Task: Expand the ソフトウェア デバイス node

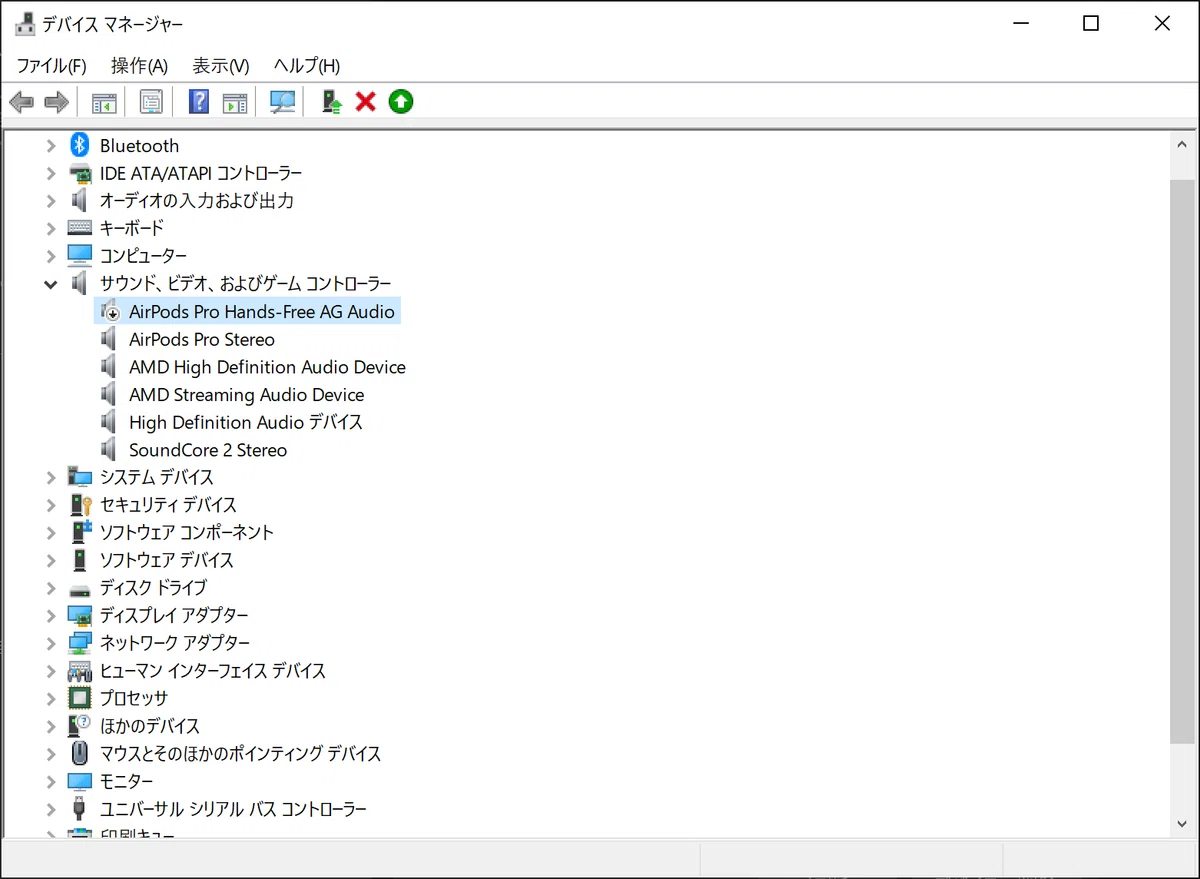Action: tap(50, 560)
